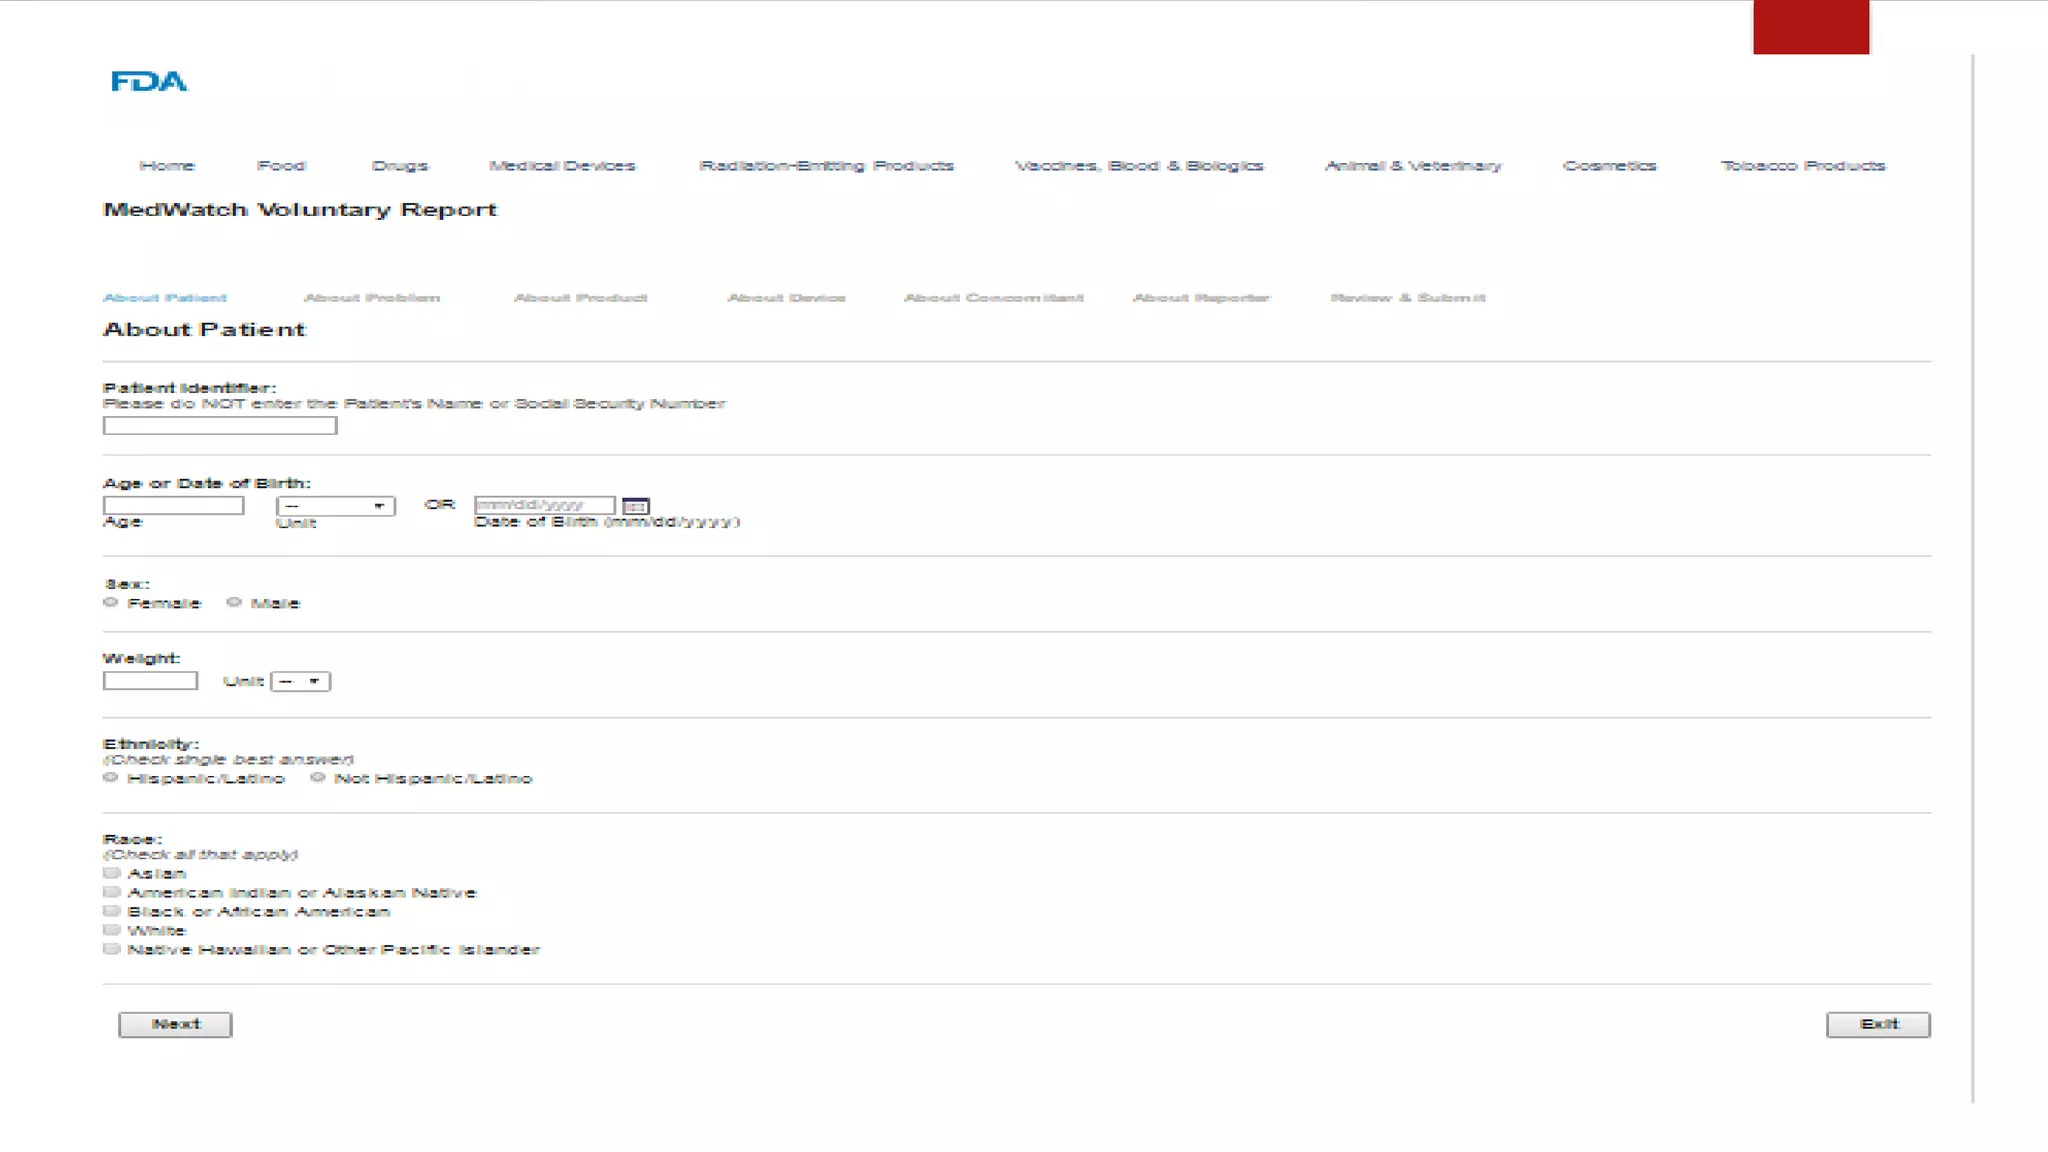Click the FDA logo
The height and width of the screenshot is (1152, 2048).
148,81
